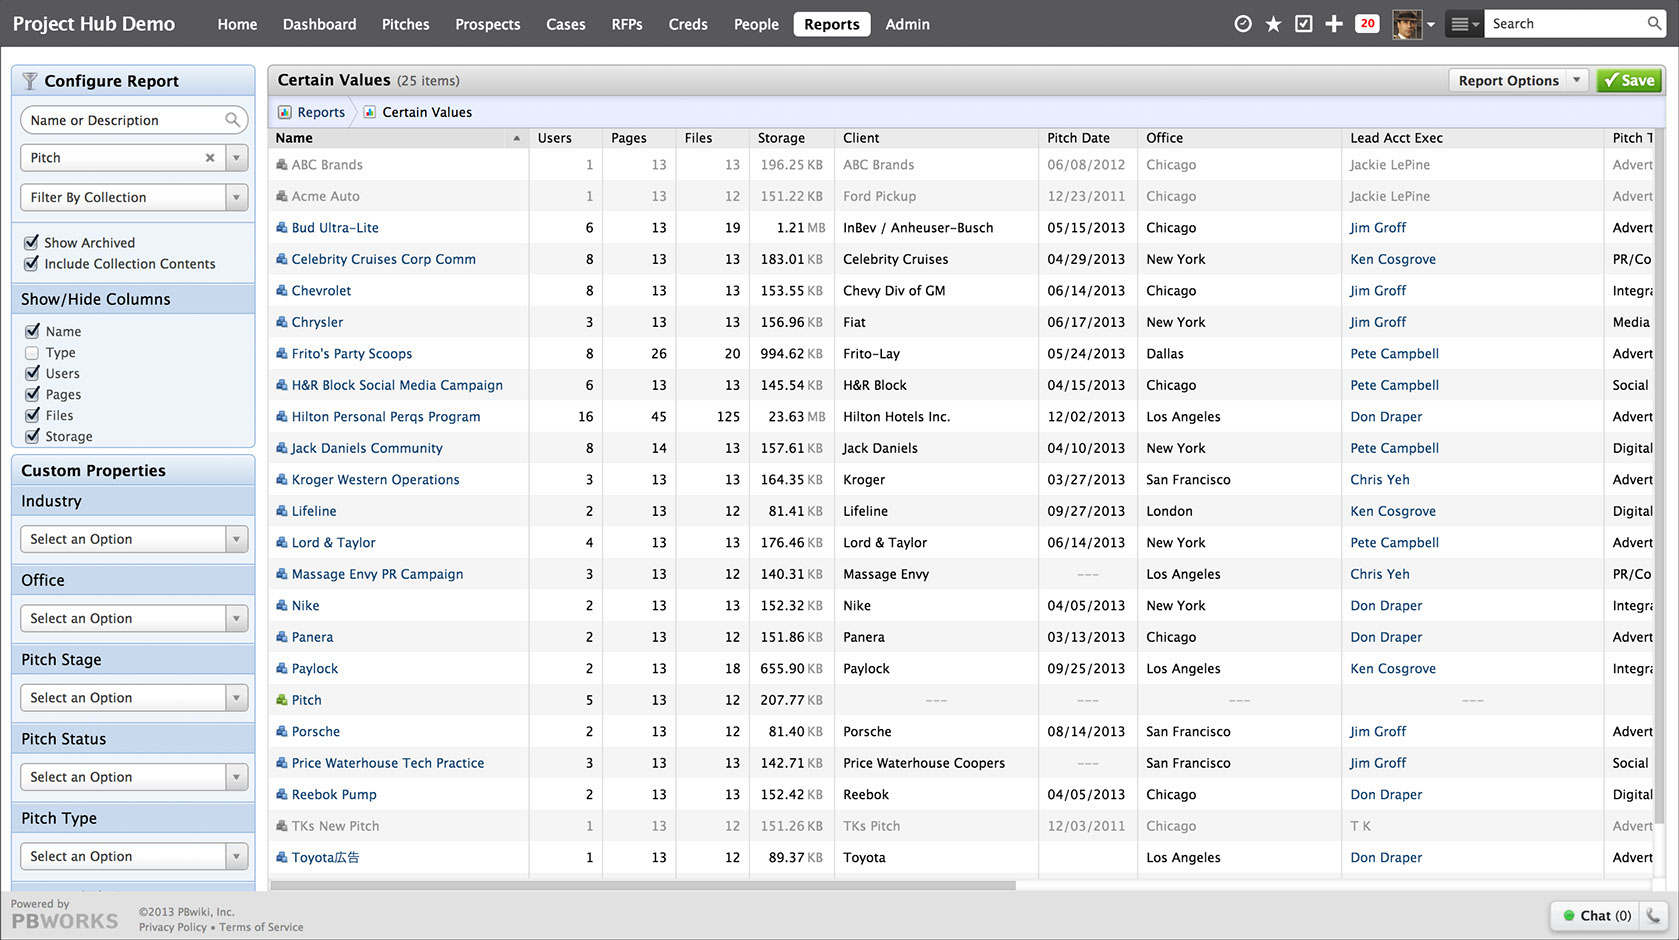Open the tasks checkbox icon in header
Screen dimensions: 1679x940
tap(1303, 22)
